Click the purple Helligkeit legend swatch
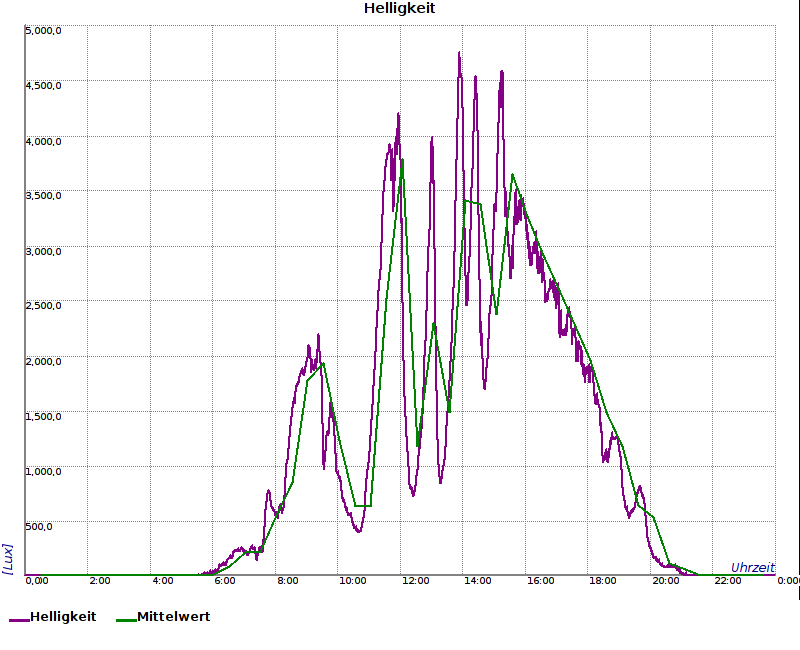 click(19, 620)
